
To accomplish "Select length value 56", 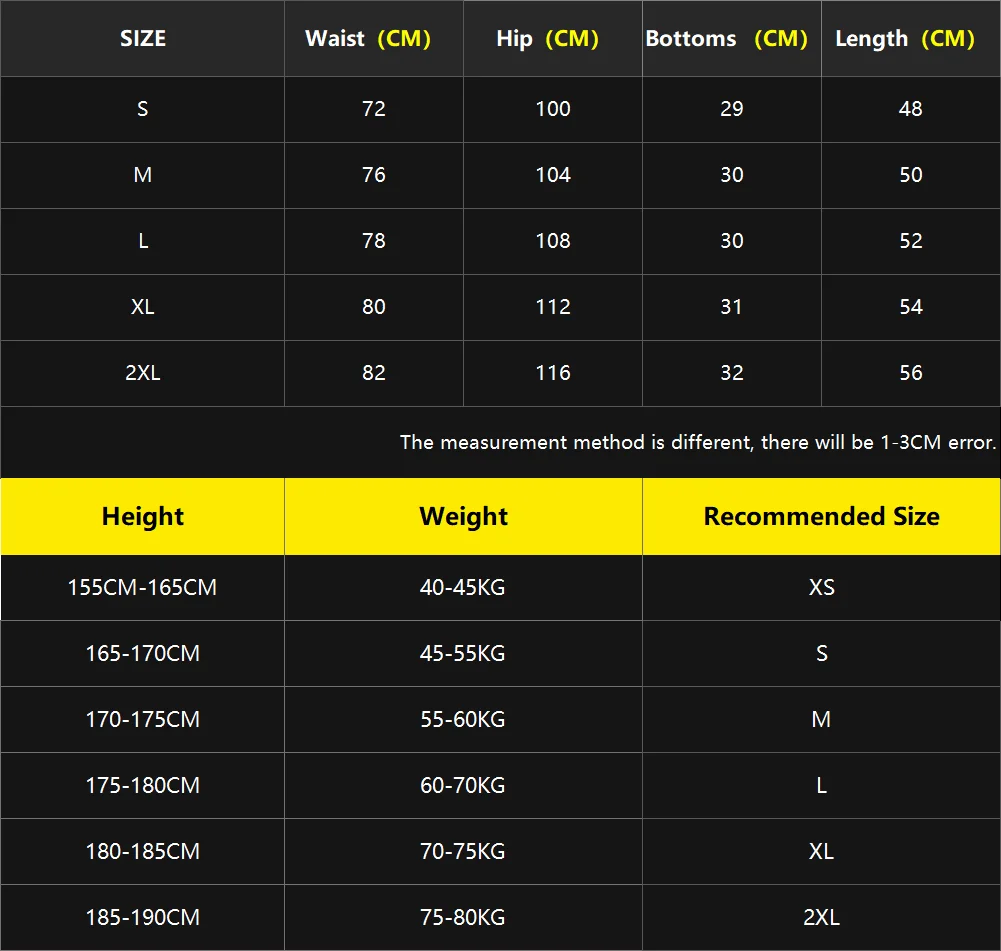I will [x=911, y=373].
